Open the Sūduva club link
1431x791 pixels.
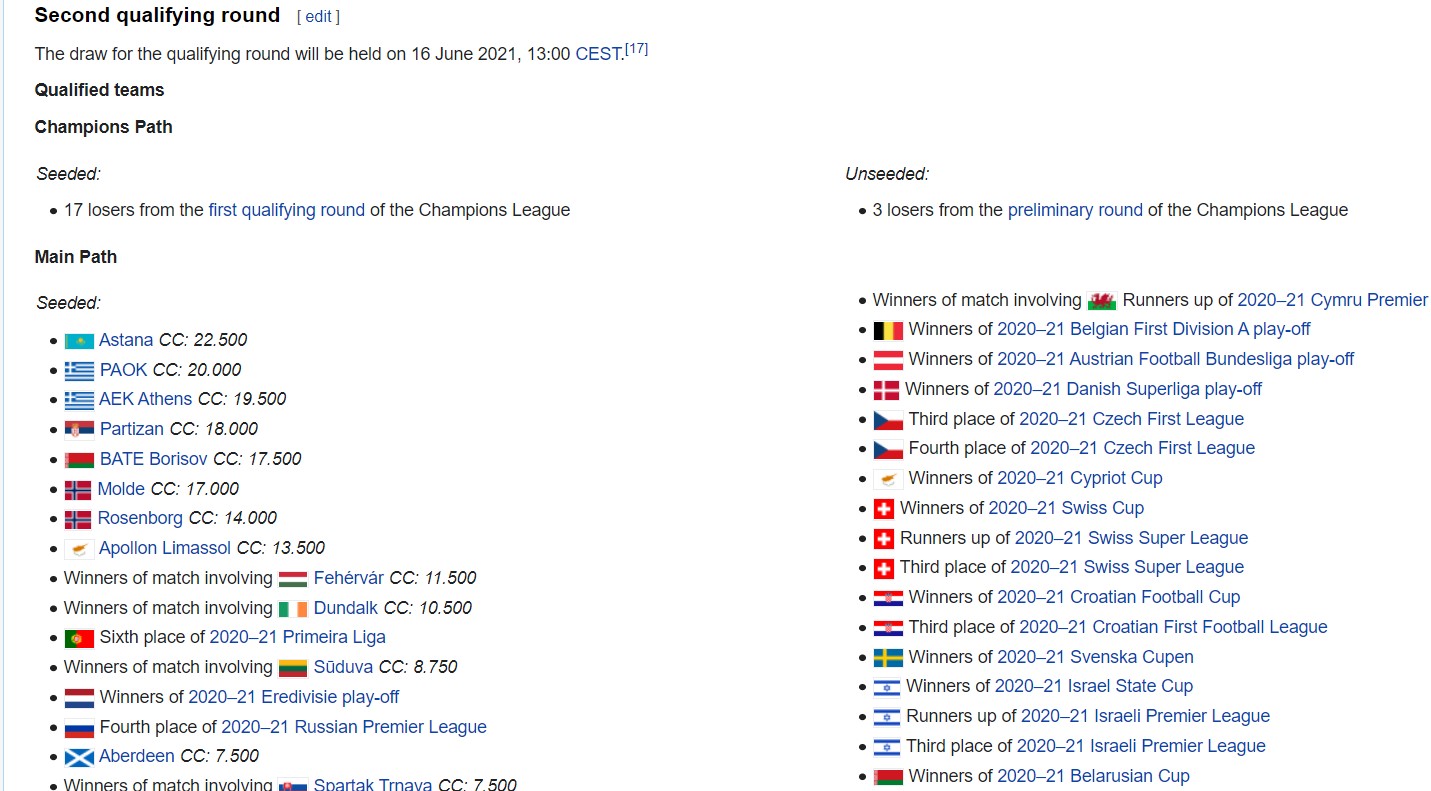(343, 667)
